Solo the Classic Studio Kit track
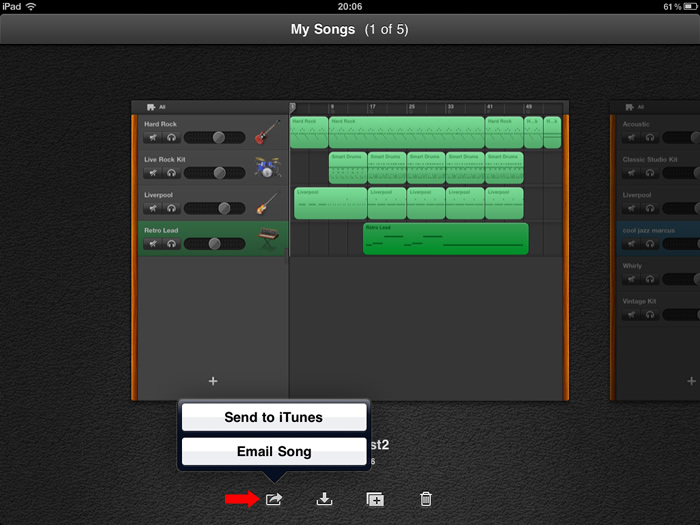Viewport: 700px width, 525px height. pos(650,173)
